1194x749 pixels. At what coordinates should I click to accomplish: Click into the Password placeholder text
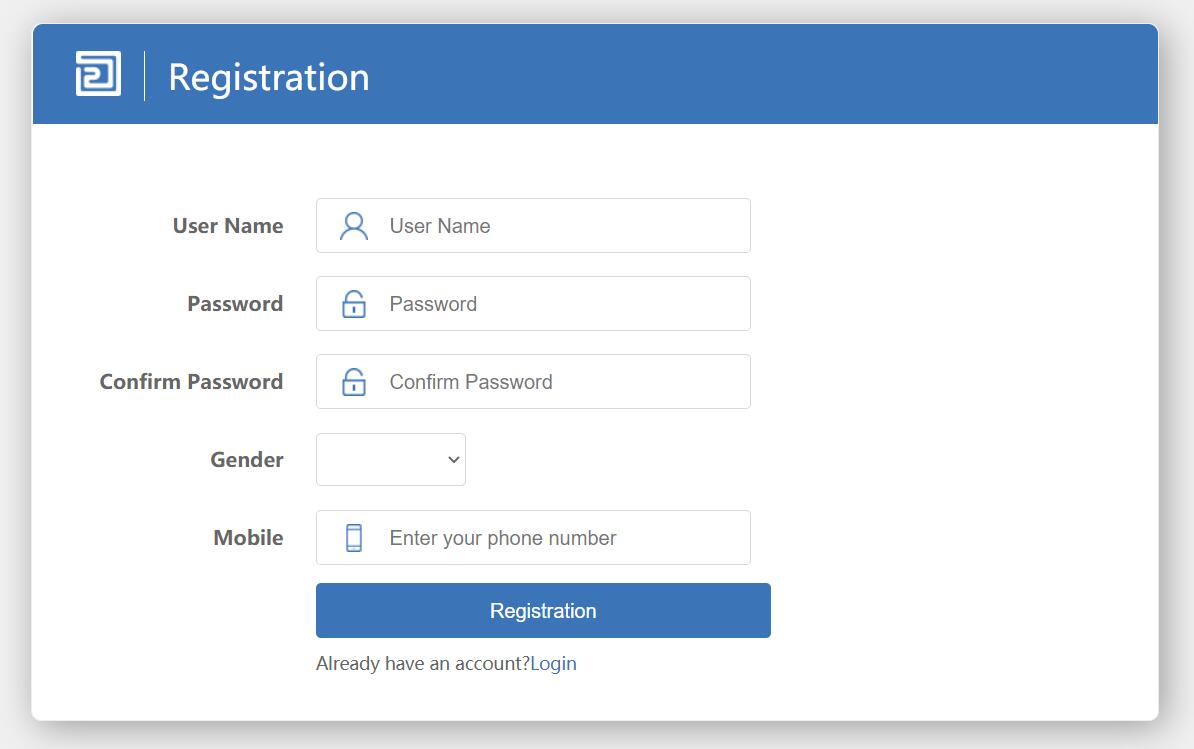point(433,304)
